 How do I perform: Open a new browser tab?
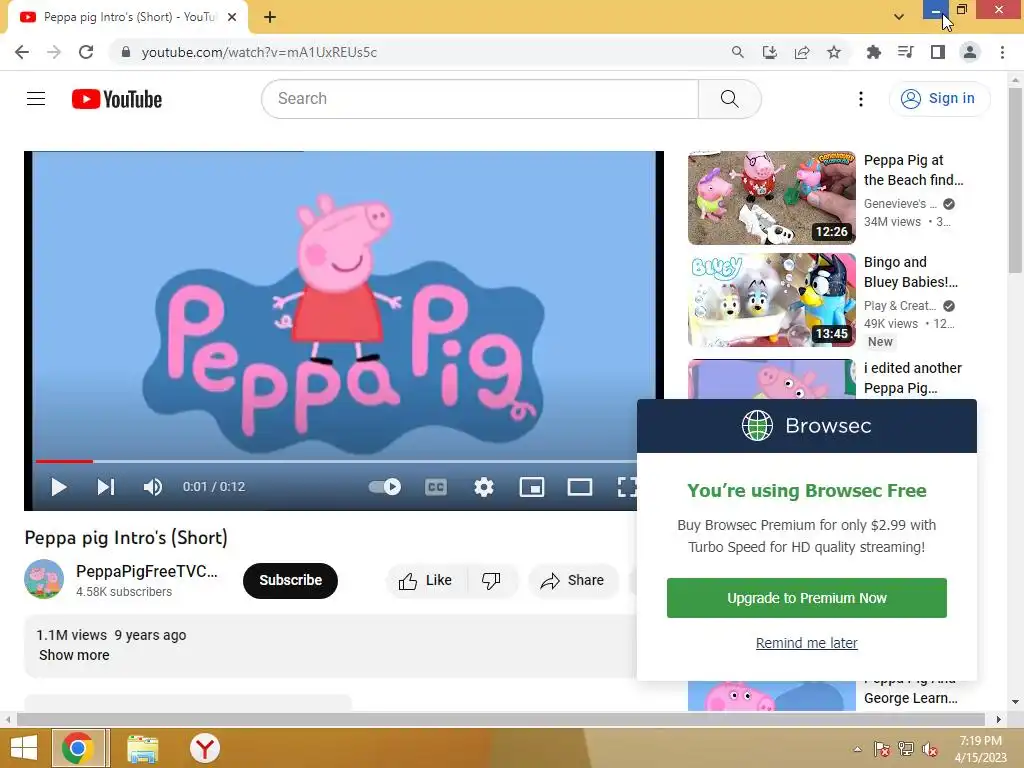270,17
